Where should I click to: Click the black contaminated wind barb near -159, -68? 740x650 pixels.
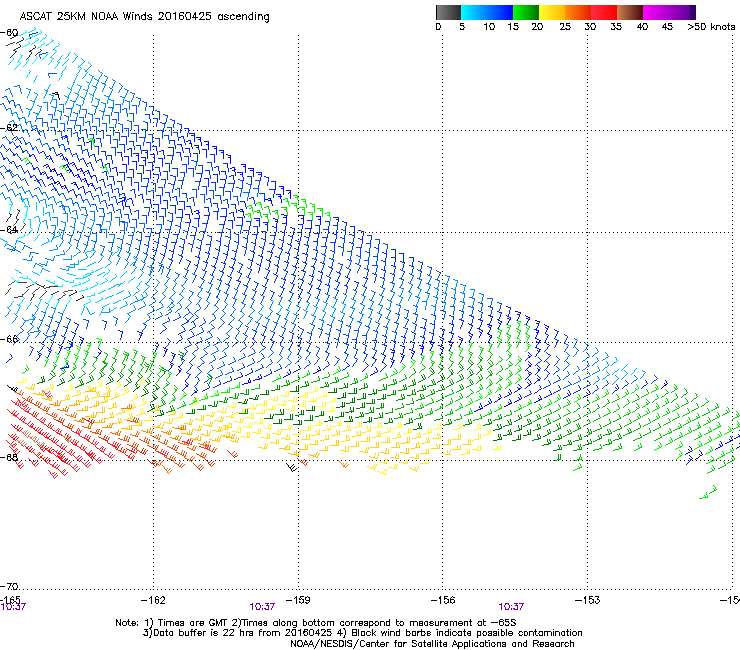pyautogui.click(x=293, y=467)
